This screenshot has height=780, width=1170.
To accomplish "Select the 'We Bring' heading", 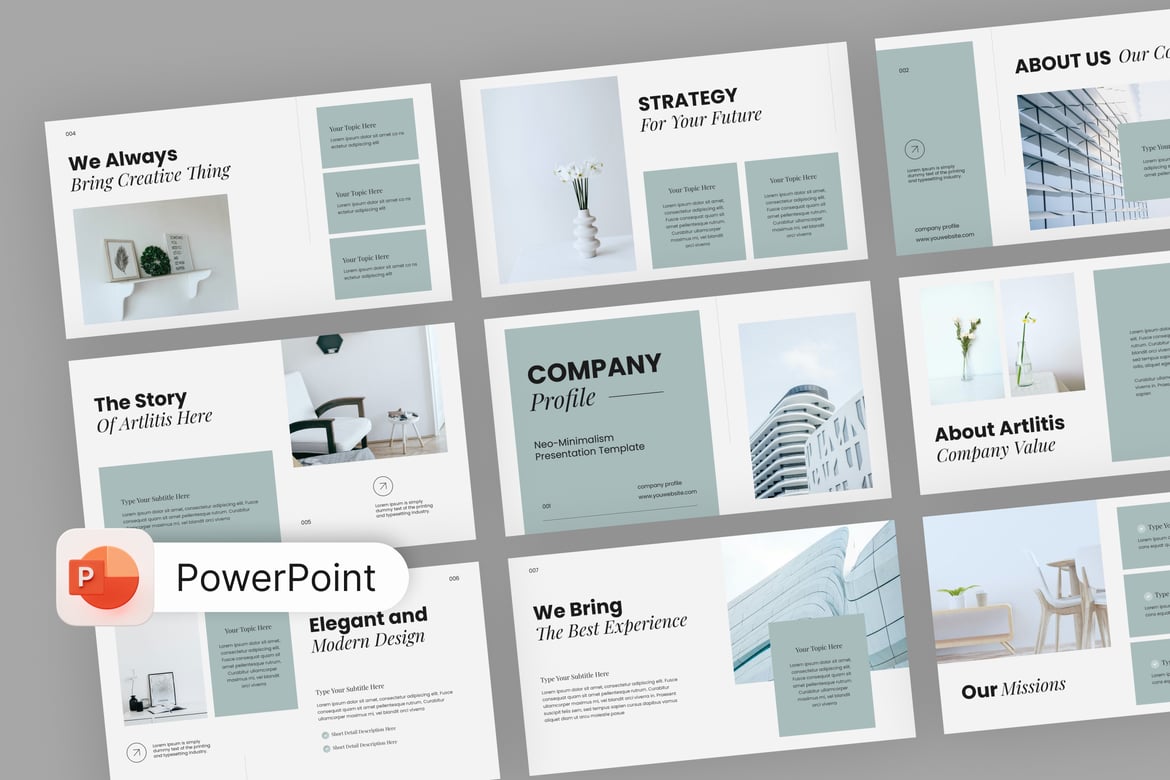I will pos(578,610).
